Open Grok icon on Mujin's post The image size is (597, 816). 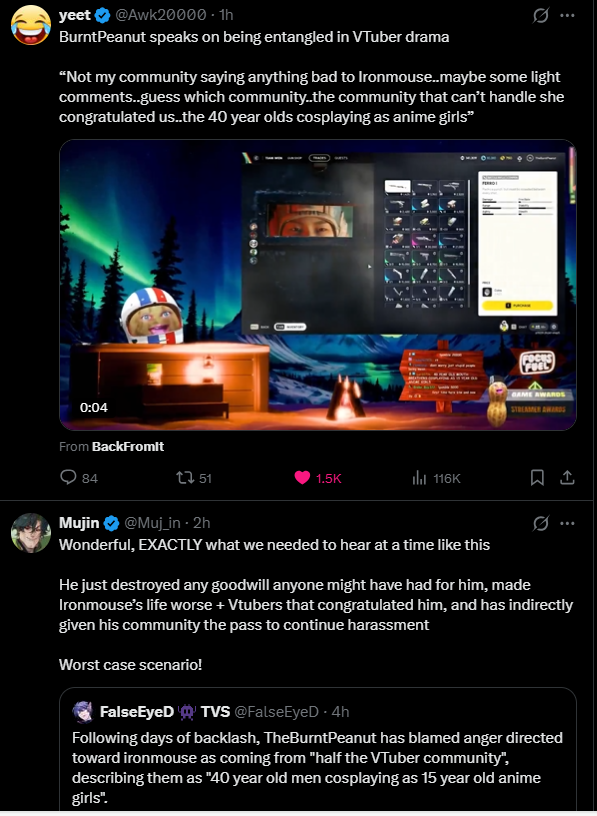(541, 523)
